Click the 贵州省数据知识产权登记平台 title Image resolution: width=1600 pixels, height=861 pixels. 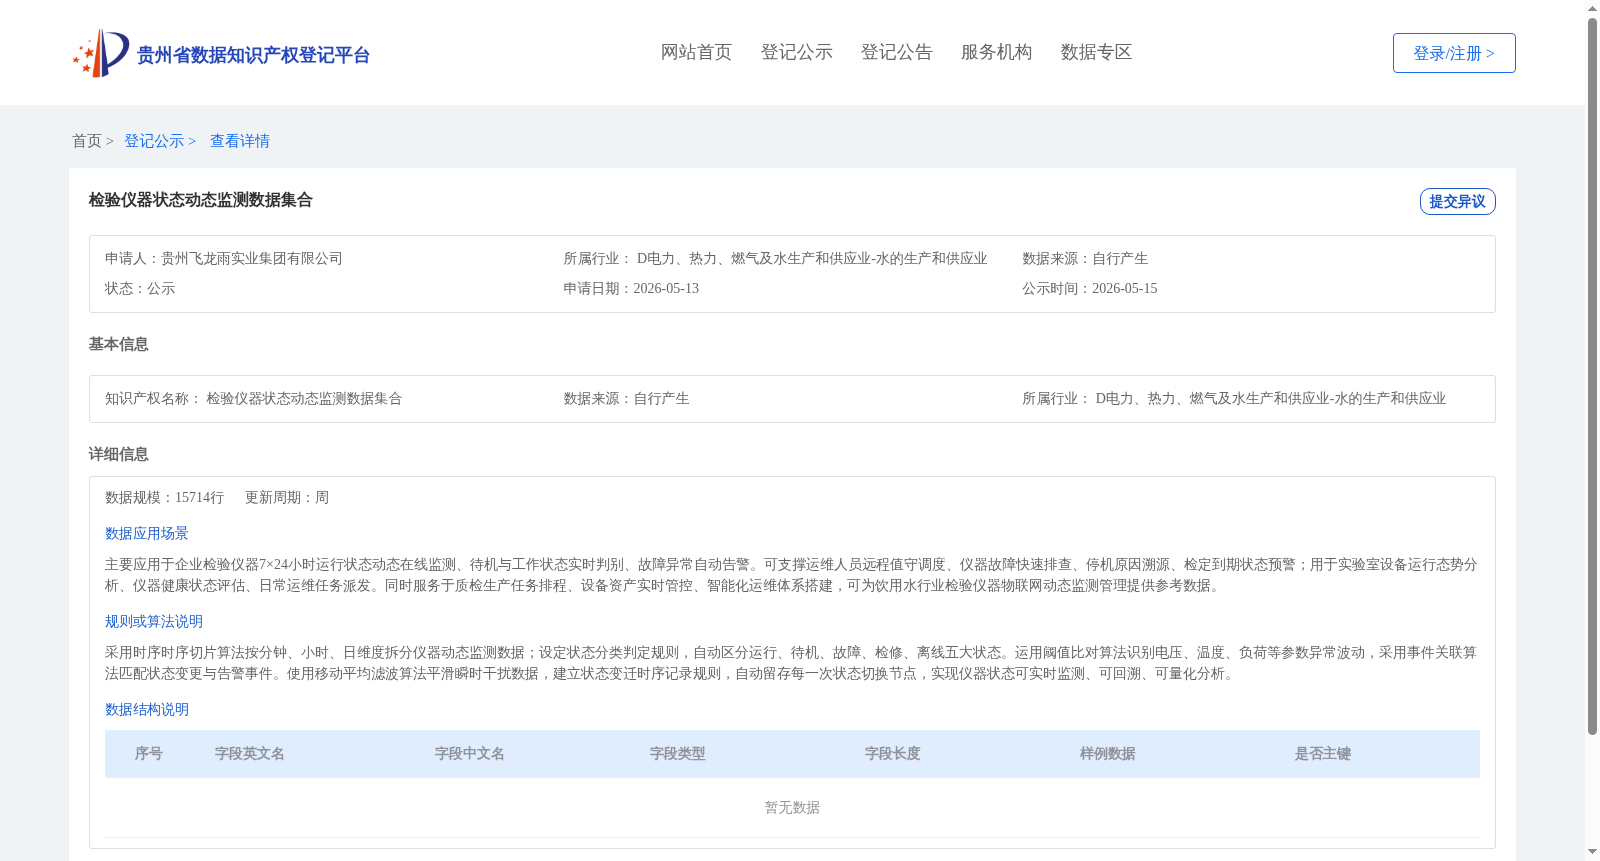coord(253,55)
